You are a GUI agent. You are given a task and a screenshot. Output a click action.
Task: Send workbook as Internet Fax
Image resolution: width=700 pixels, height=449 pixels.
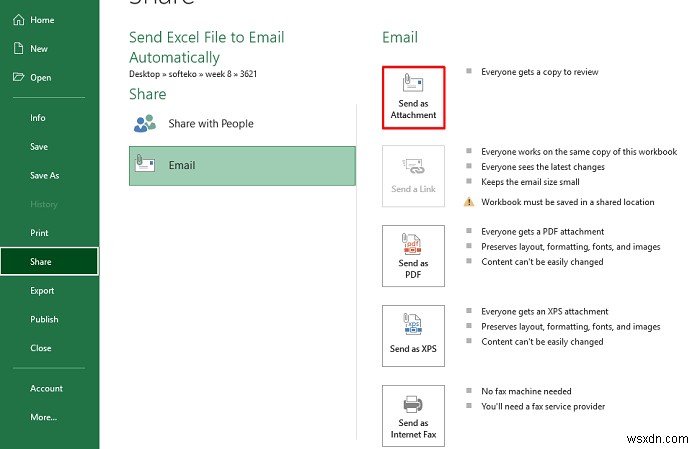pos(413,416)
